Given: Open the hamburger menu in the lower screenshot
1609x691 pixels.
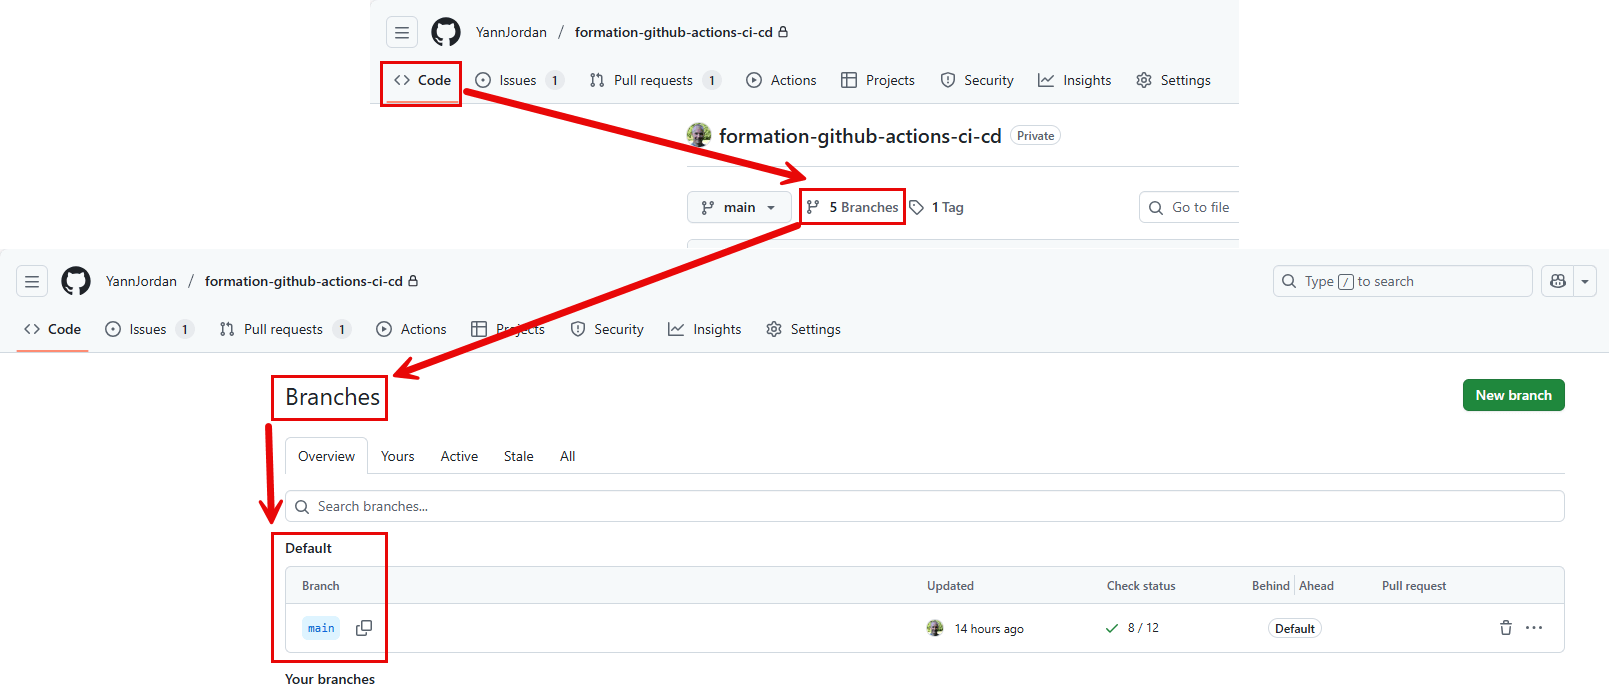Looking at the screenshot, I should click(x=32, y=281).
